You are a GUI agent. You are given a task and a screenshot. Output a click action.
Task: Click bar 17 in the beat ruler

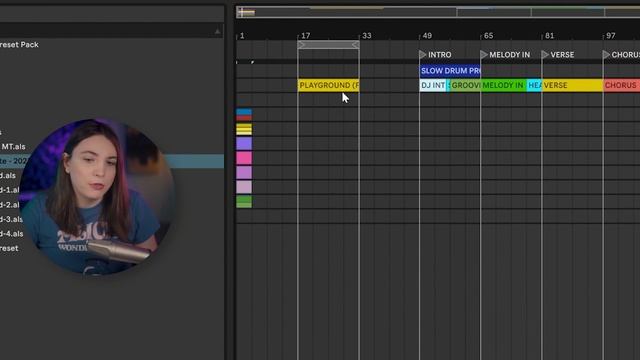pyautogui.click(x=306, y=36)
